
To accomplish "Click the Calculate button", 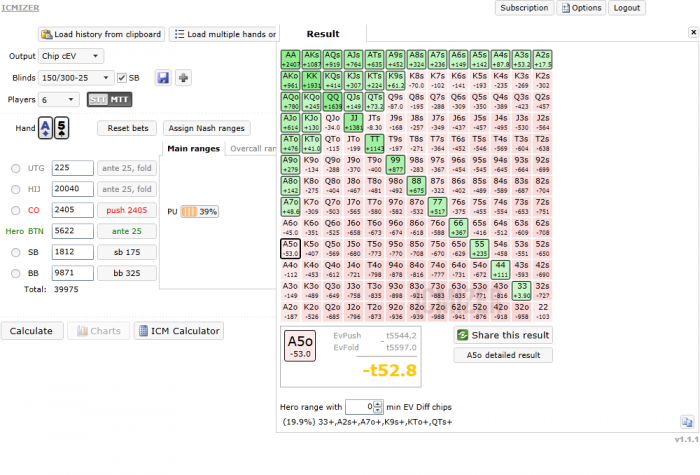I will tap(32, 331).
